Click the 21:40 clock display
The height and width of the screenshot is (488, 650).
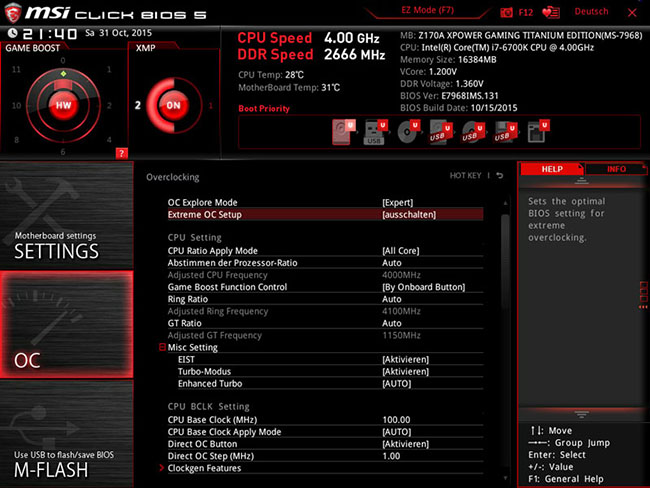click(x=49, y=34)
